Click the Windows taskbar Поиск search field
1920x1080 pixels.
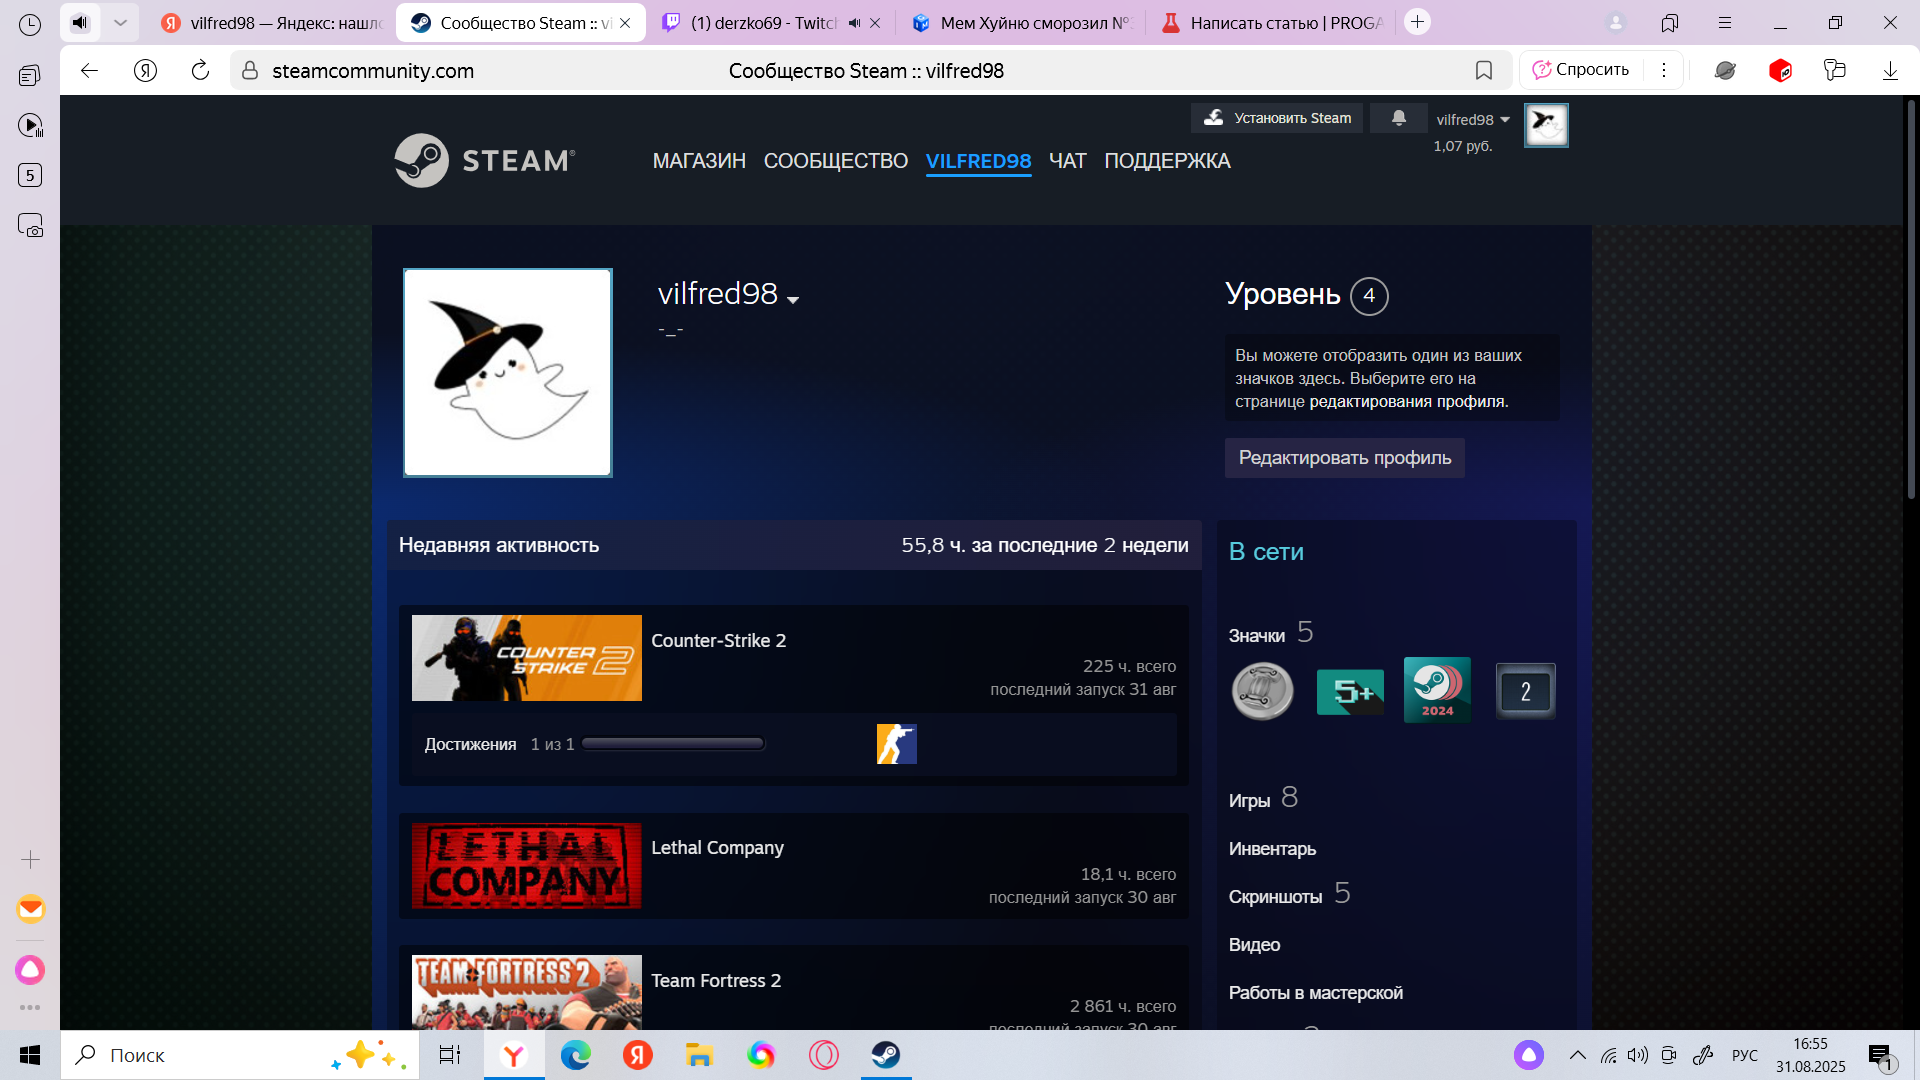coord(240,1055)
